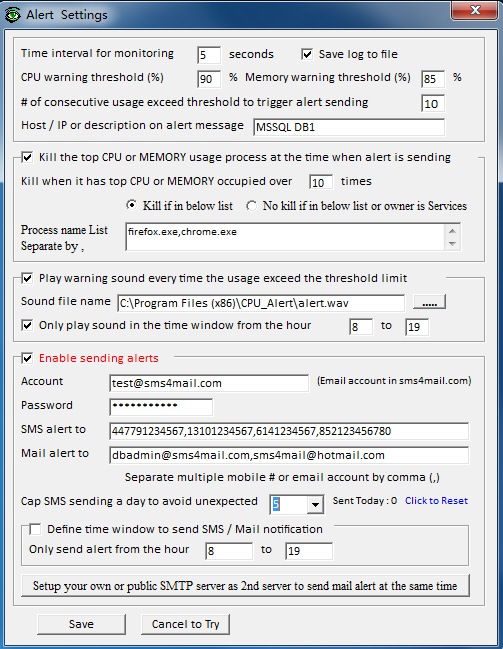Toggle Enable sending alerts checkbox

pyautogui.click(x=27, y=358)
